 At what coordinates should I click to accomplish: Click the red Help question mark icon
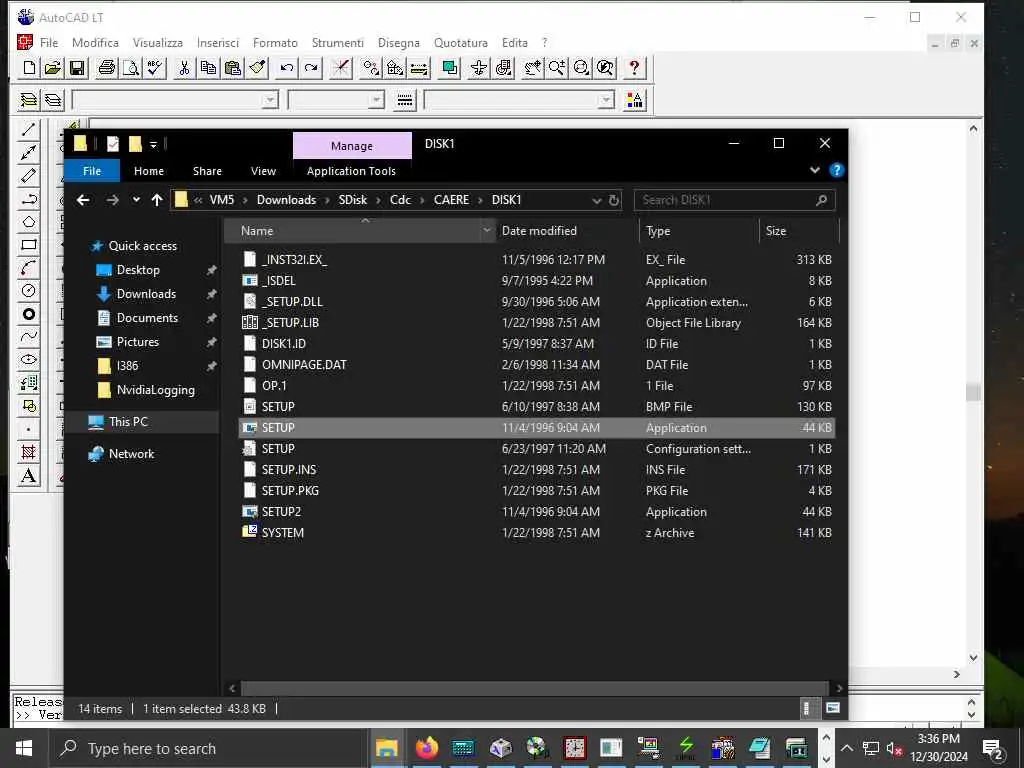coord(633,68)
